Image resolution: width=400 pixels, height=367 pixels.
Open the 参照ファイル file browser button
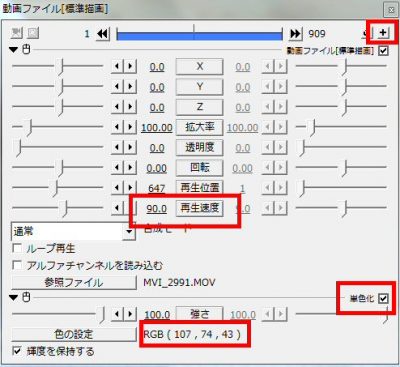(x=73, y=283)
